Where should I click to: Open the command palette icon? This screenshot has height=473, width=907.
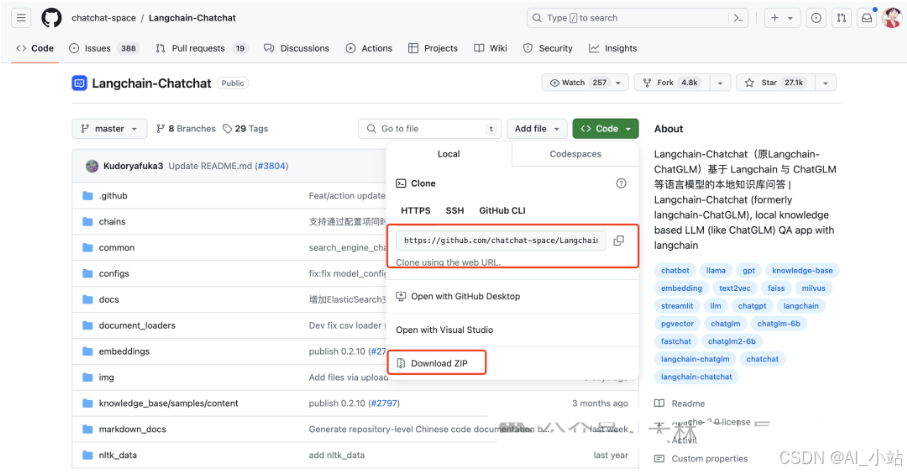coord(738,18)
